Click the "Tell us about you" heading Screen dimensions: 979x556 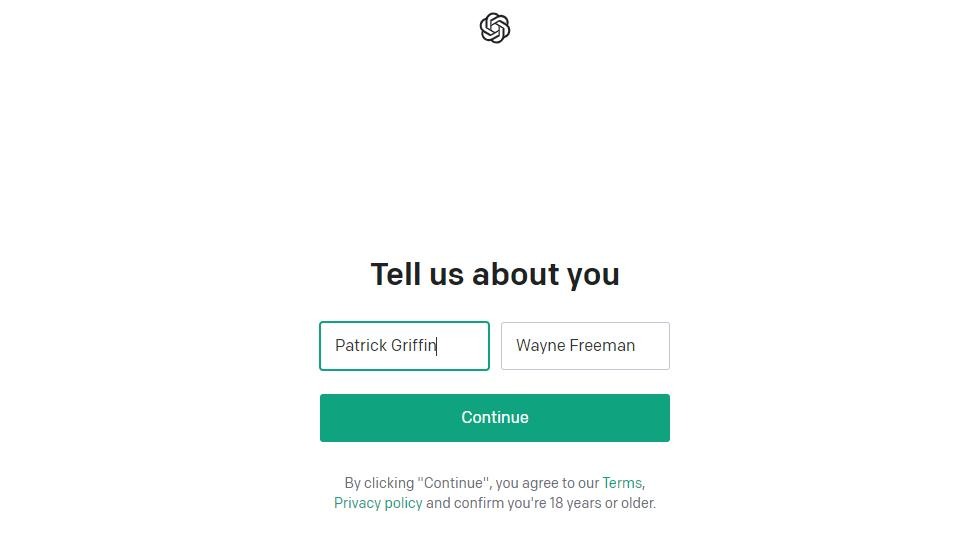(x=494, y=274)
